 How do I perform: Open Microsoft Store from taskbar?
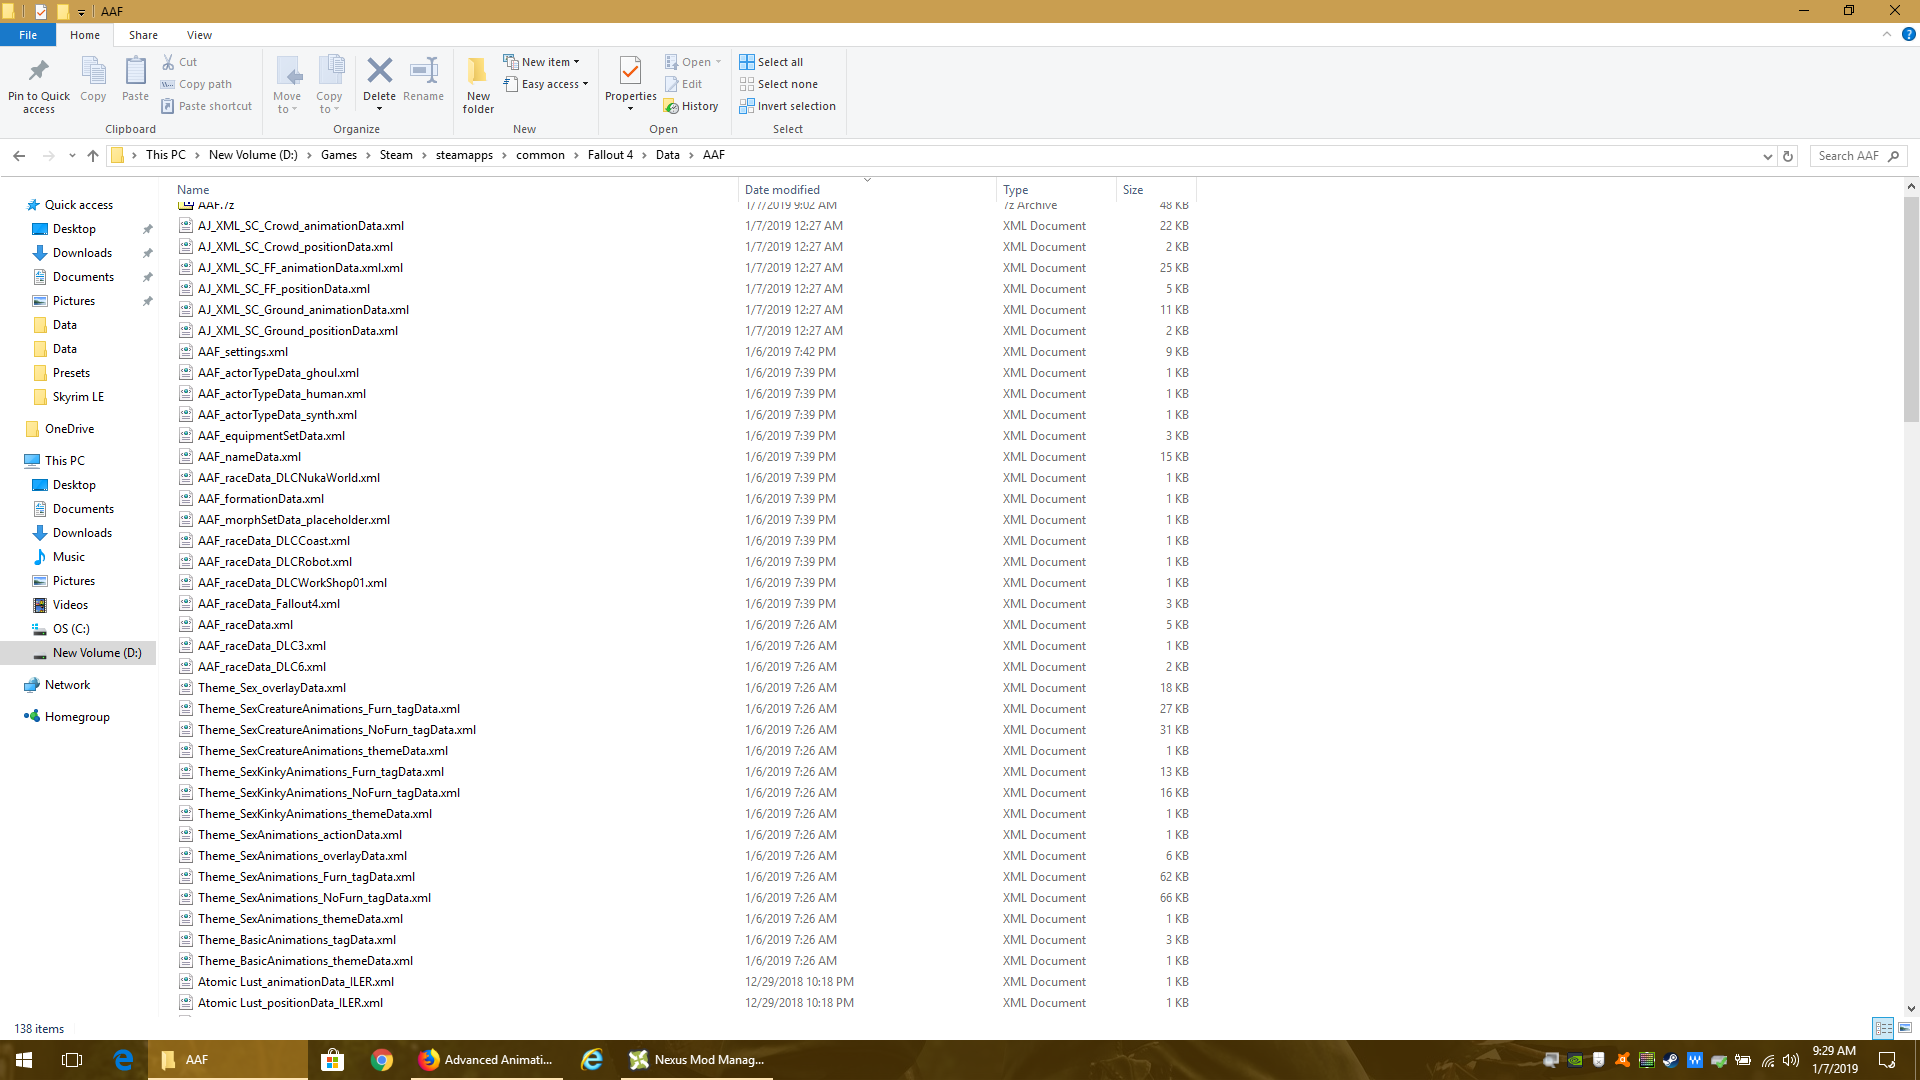point(332,1060)
